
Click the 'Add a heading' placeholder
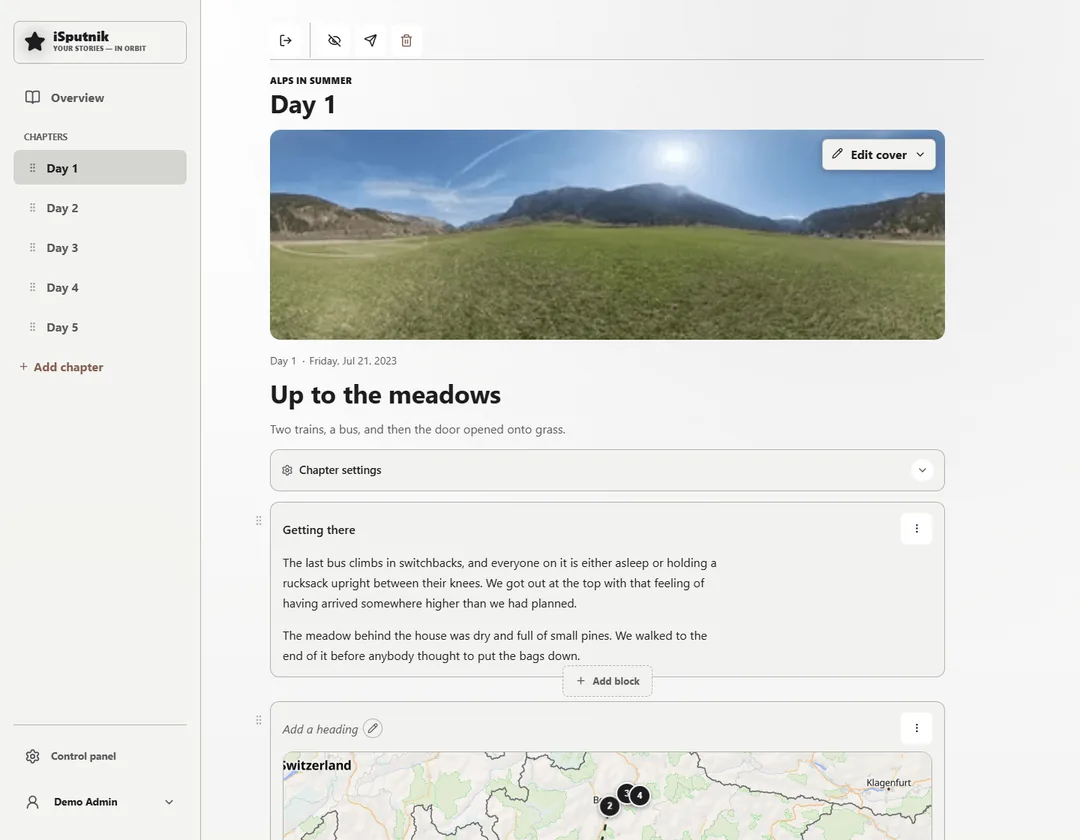click(320, 729)
